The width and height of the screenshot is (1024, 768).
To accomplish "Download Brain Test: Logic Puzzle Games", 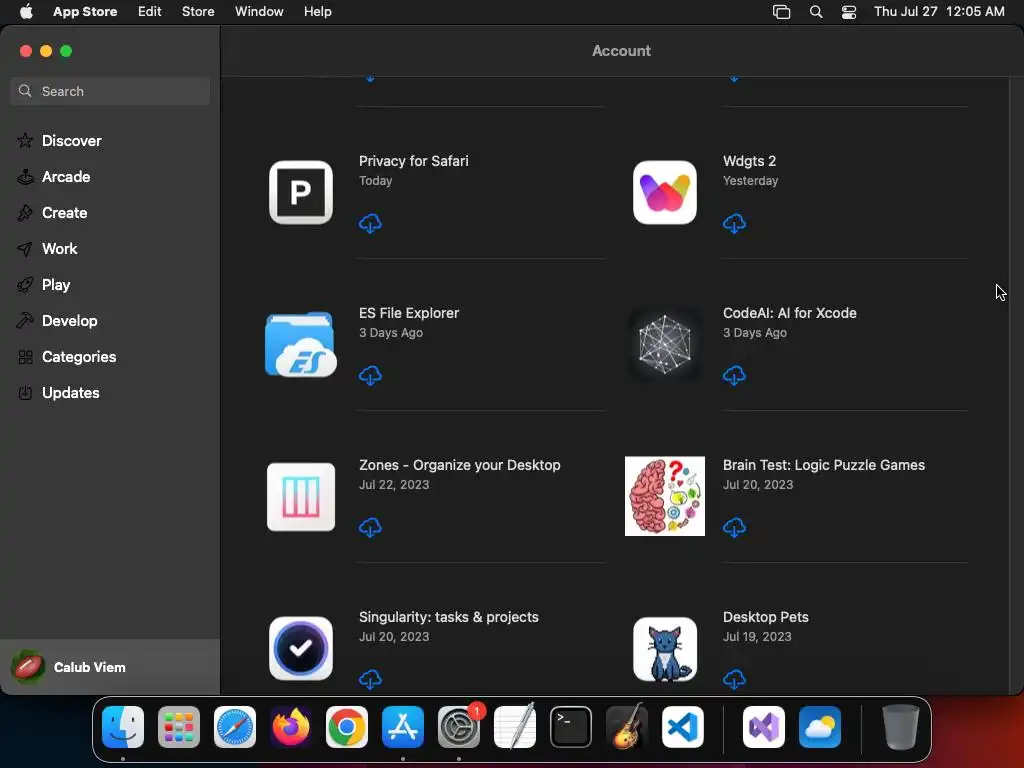I will (x=734, y=527).
